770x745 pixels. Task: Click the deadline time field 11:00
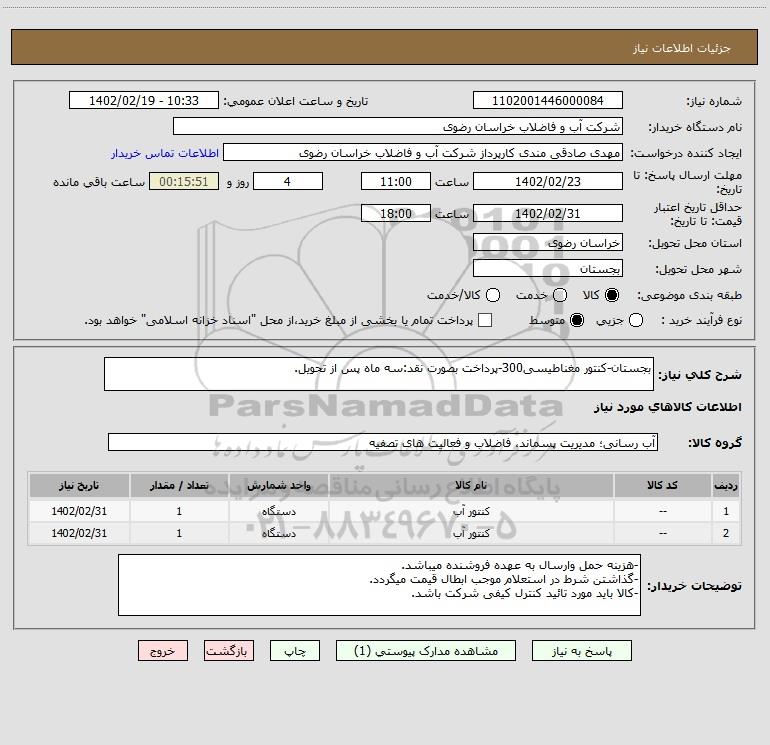[396, 181]
